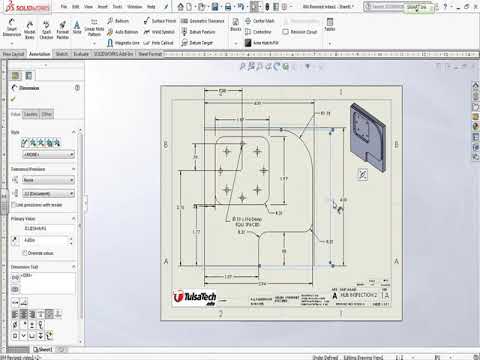Select left justify for dimension text
Viewport: 480px width, 360px height.
pos(15,314)
